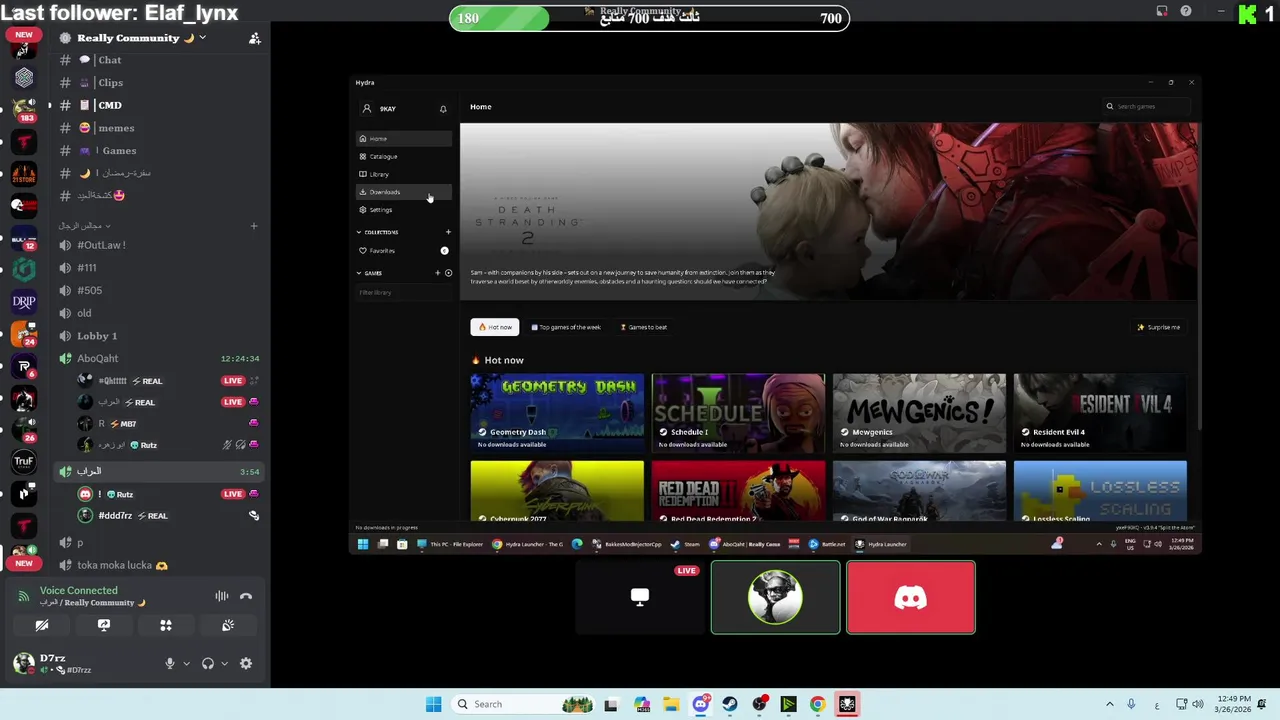The width and height of the screenshot is (1280, 720).
Task: Go to Home in the Hydra sidebar
Action: click(x=404, y=138)
